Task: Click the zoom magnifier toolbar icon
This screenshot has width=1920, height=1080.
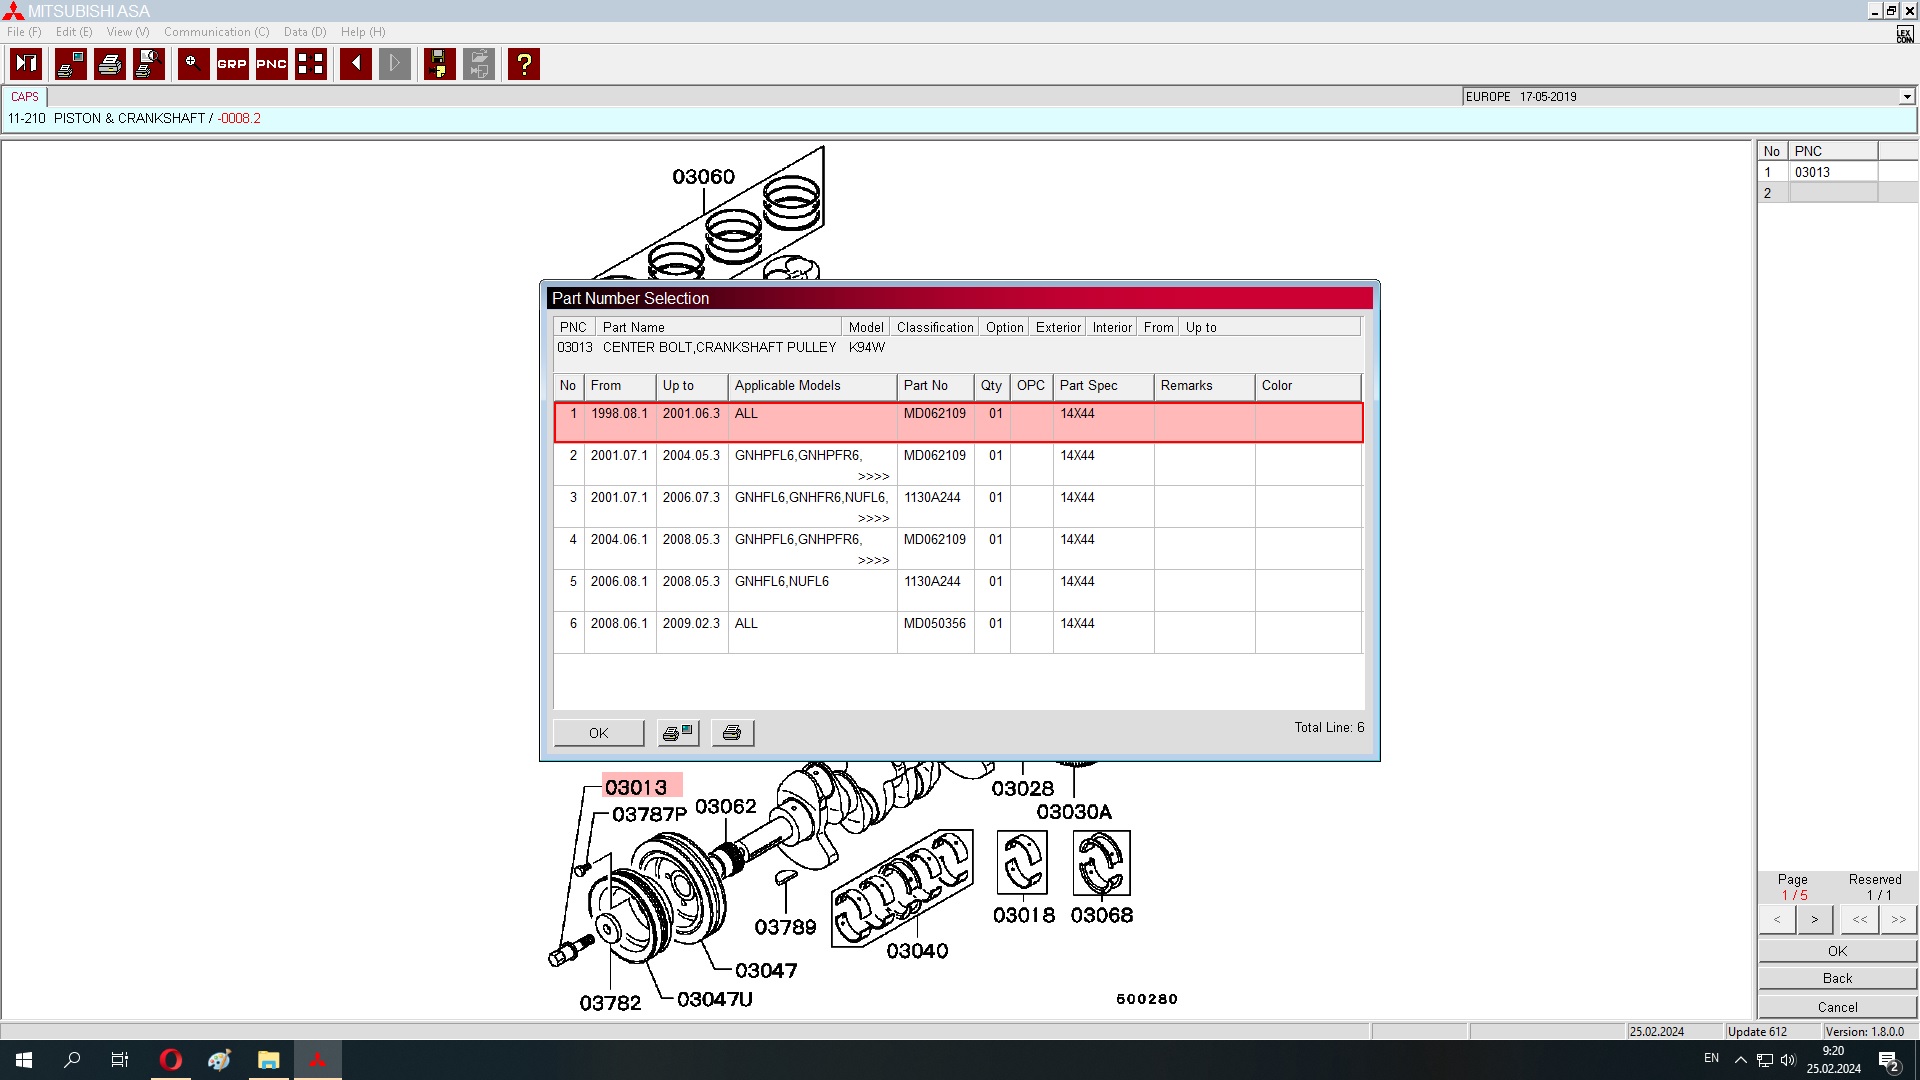Action: tap(193, 64)
